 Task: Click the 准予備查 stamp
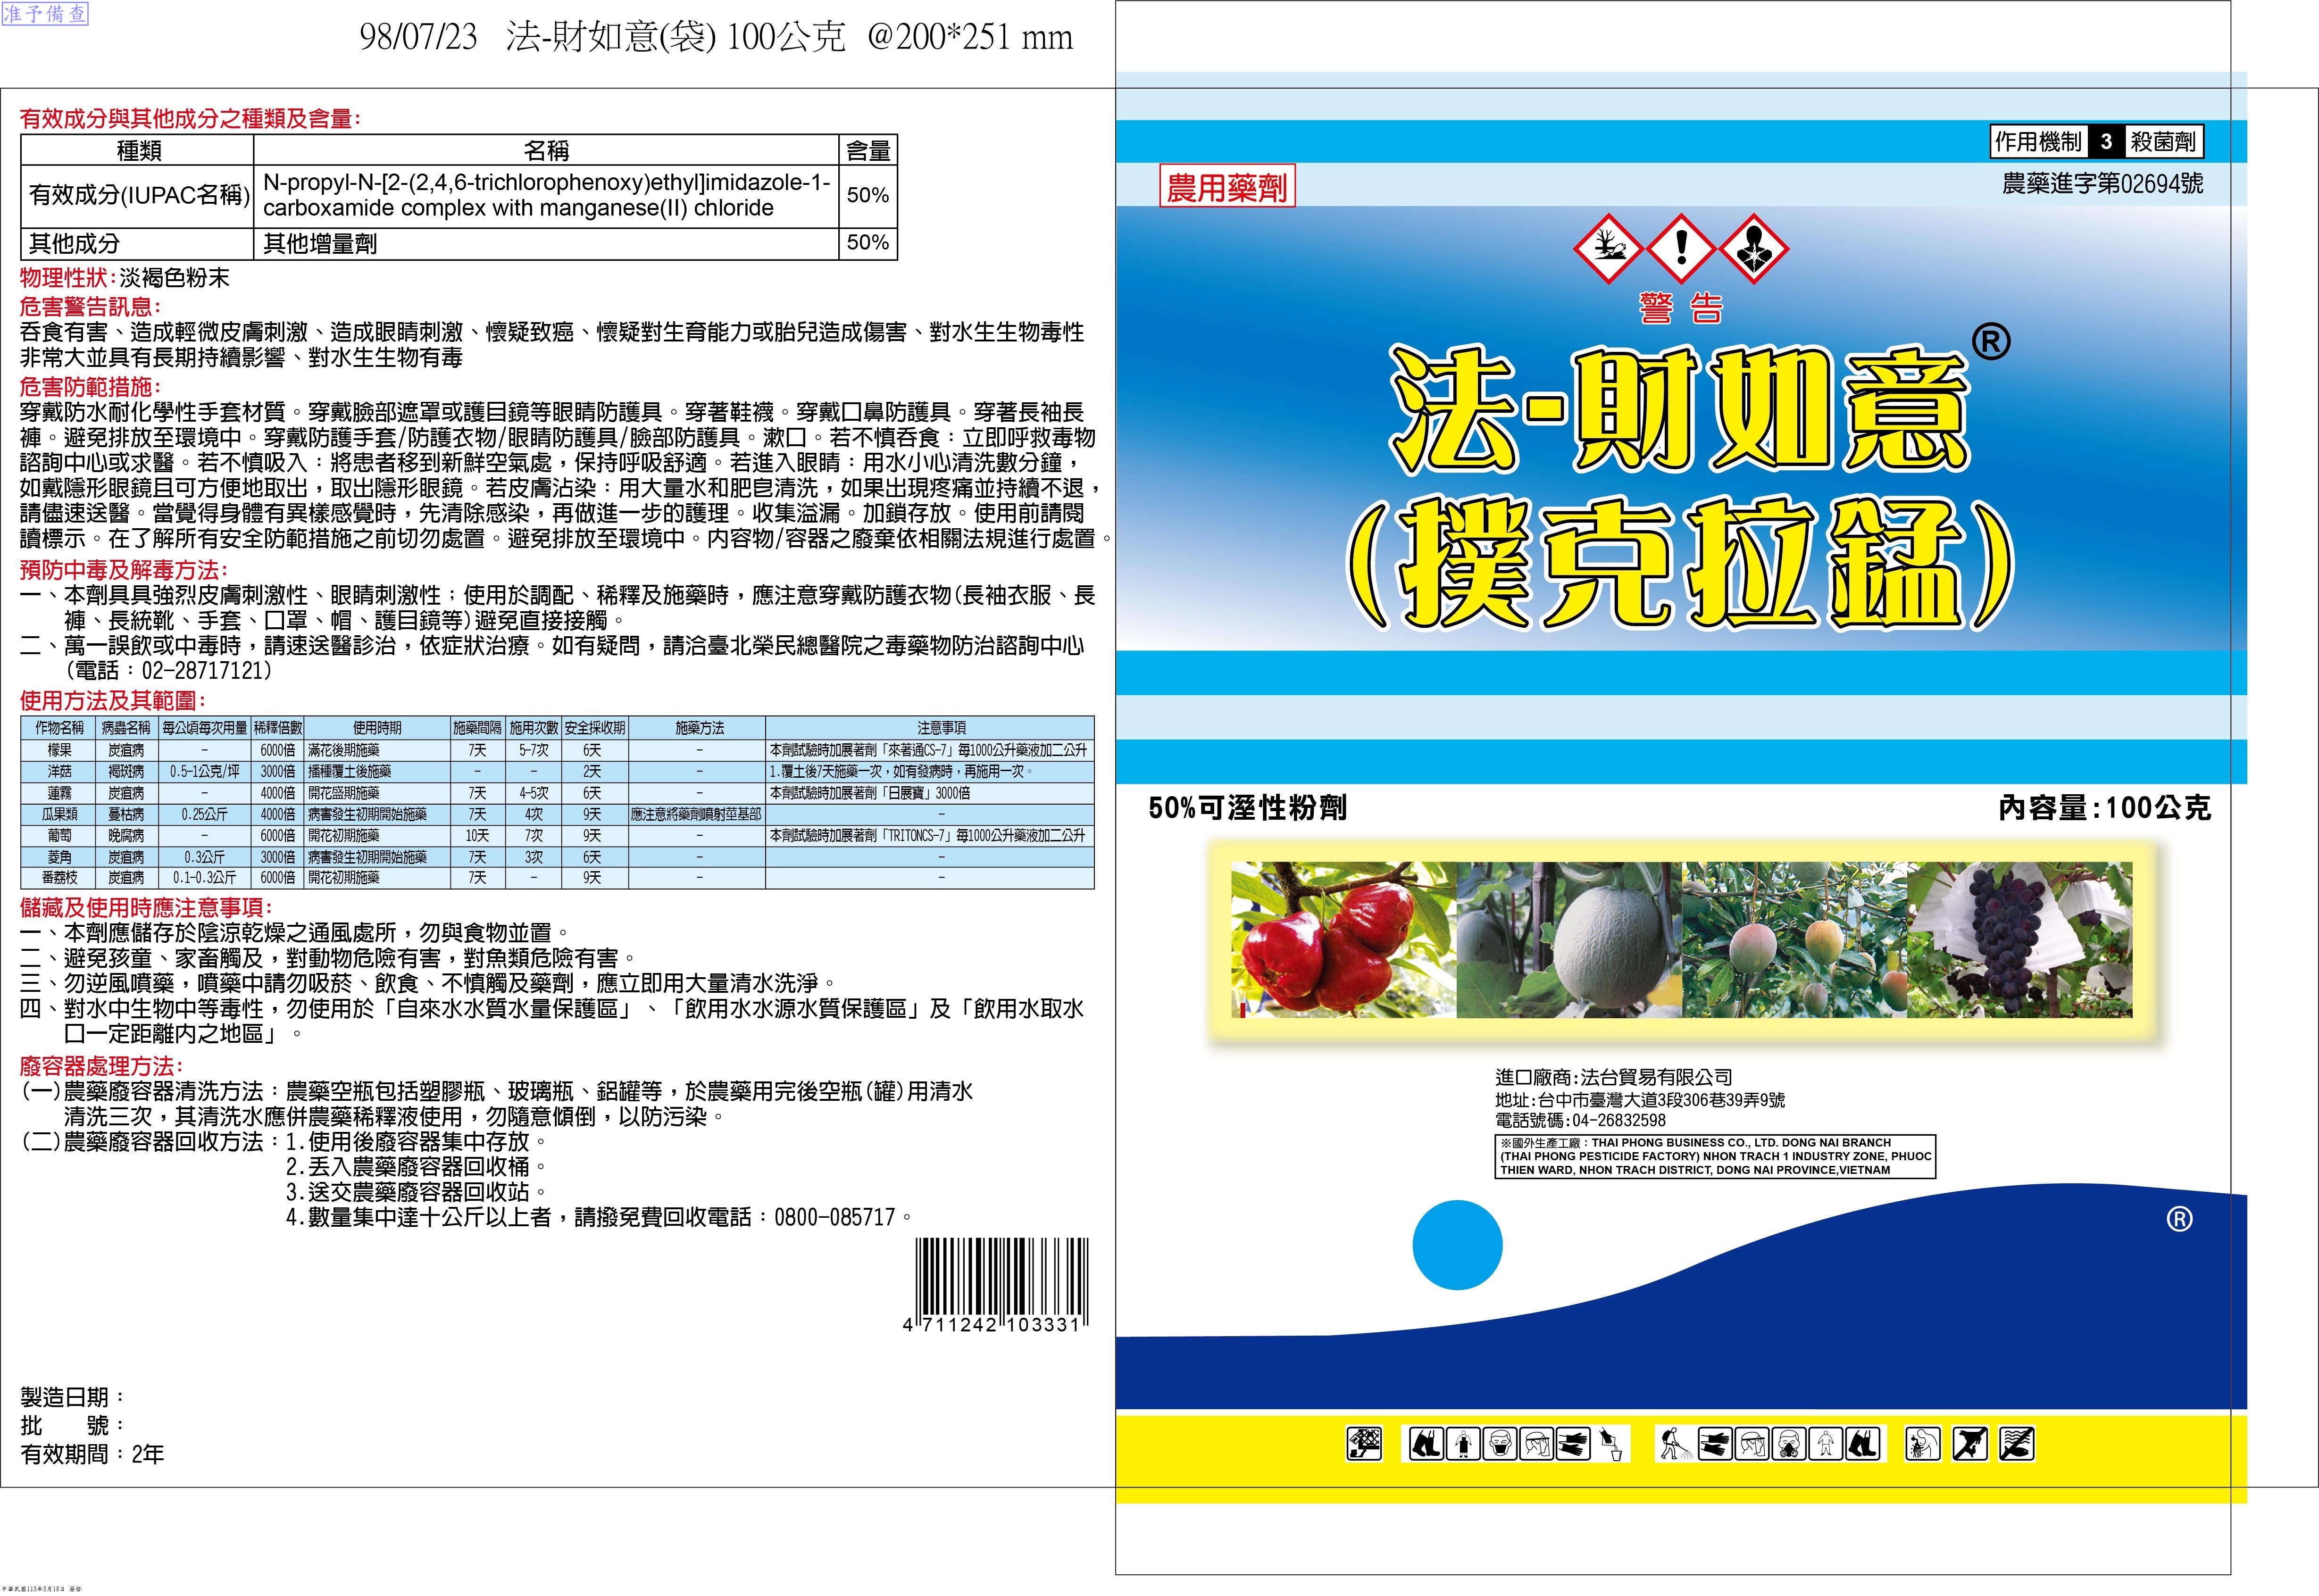(45, 14)
